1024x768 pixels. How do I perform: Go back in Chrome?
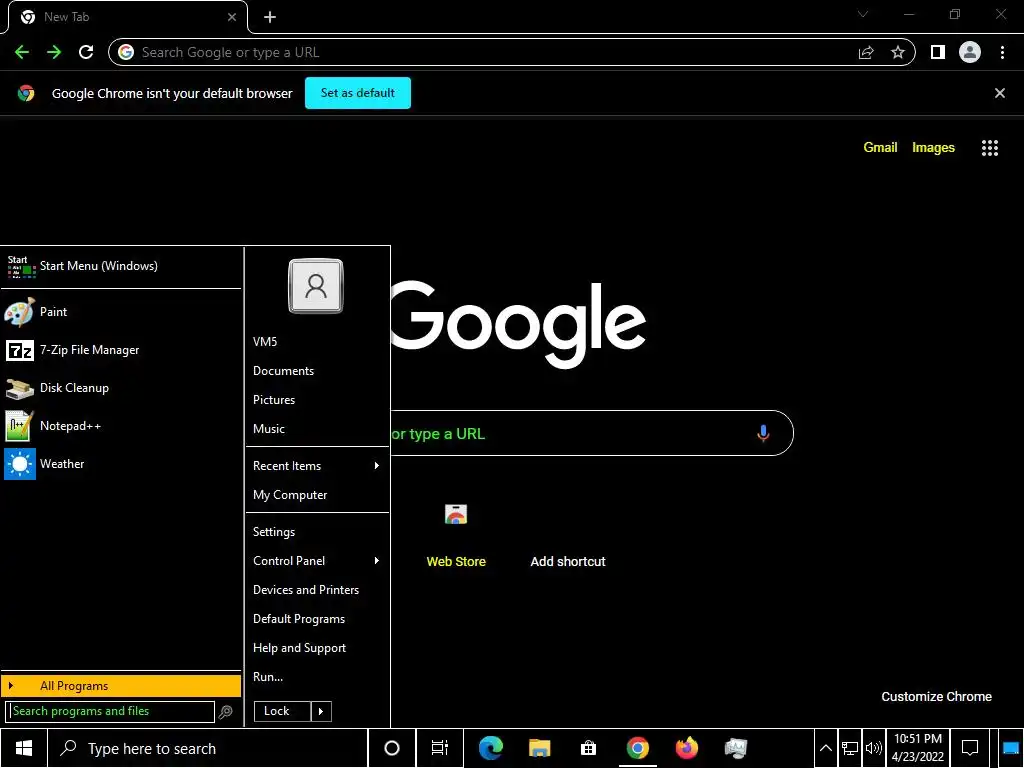pyautogui.click(x=22, y=52)
